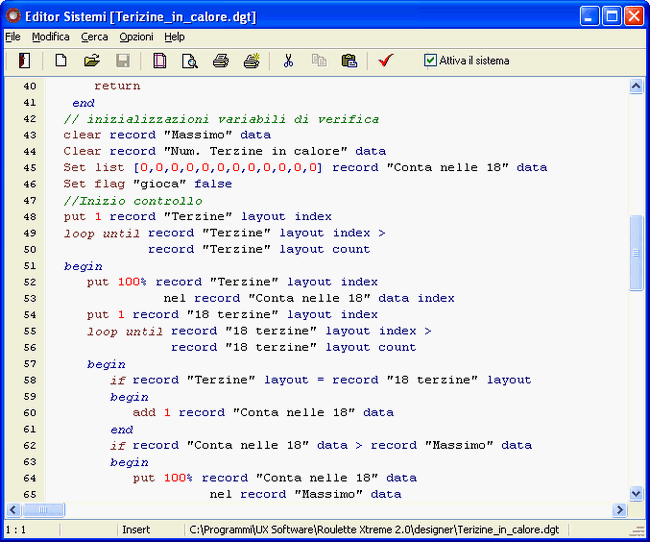This screenshot has height=542, width=650.
Task: Click "Terzine" string on line 48
Action: point(198,216)
